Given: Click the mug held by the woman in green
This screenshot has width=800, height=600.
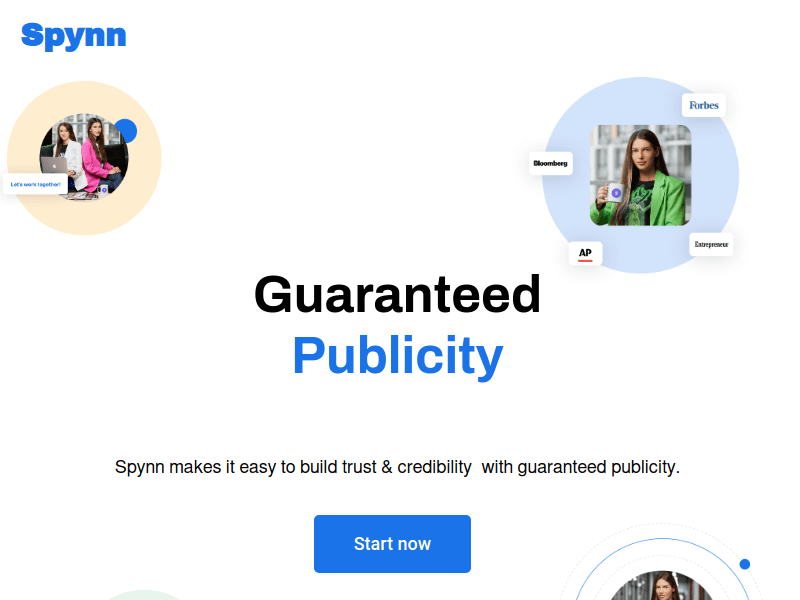Looking at the screenshot, I should tap(611, 193).
